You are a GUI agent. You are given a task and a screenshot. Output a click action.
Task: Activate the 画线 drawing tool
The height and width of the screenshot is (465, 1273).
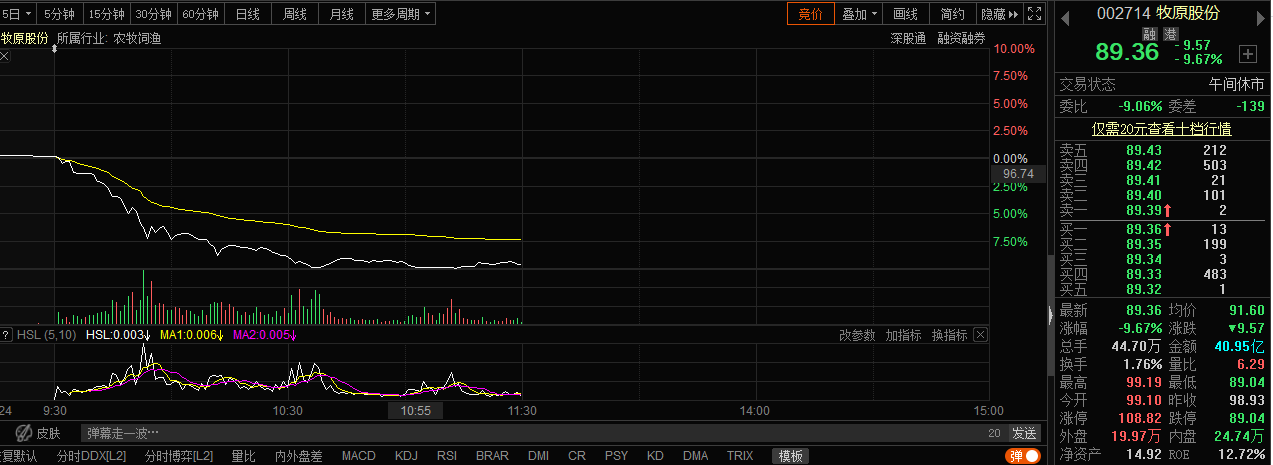click(905, 14)
